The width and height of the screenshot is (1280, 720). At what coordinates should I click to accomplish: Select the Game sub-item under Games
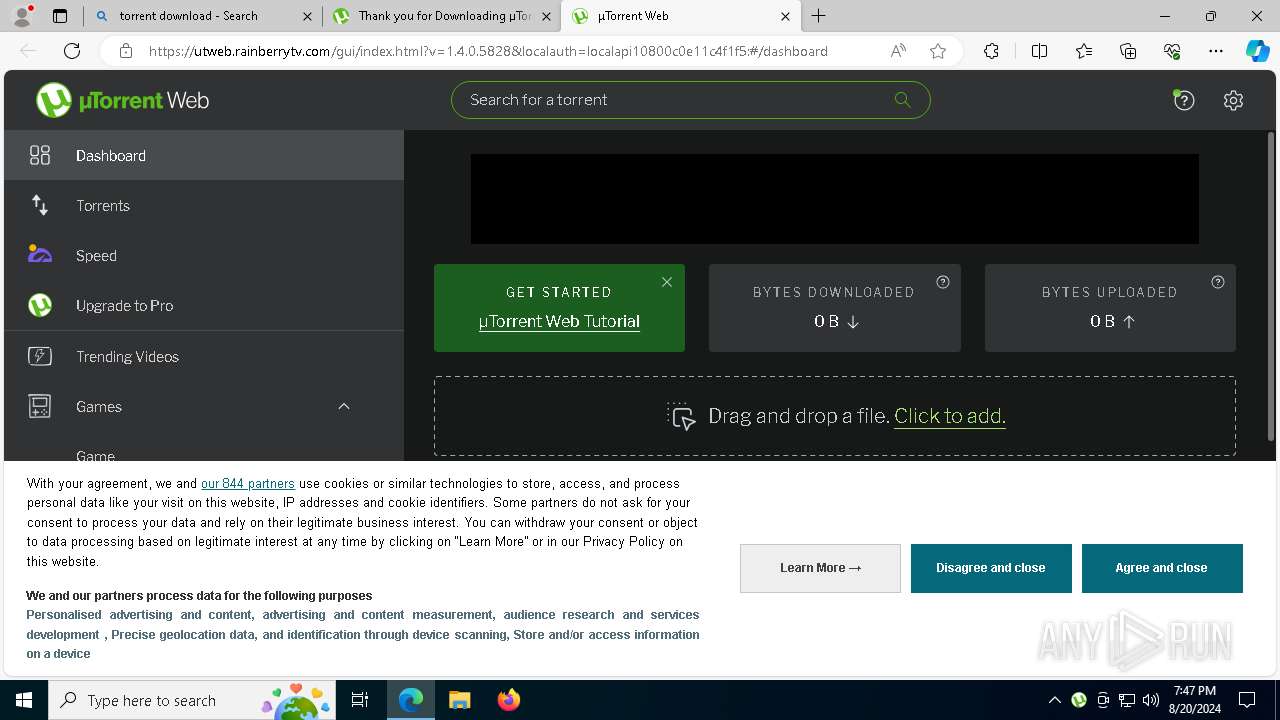tap(95, 456)
